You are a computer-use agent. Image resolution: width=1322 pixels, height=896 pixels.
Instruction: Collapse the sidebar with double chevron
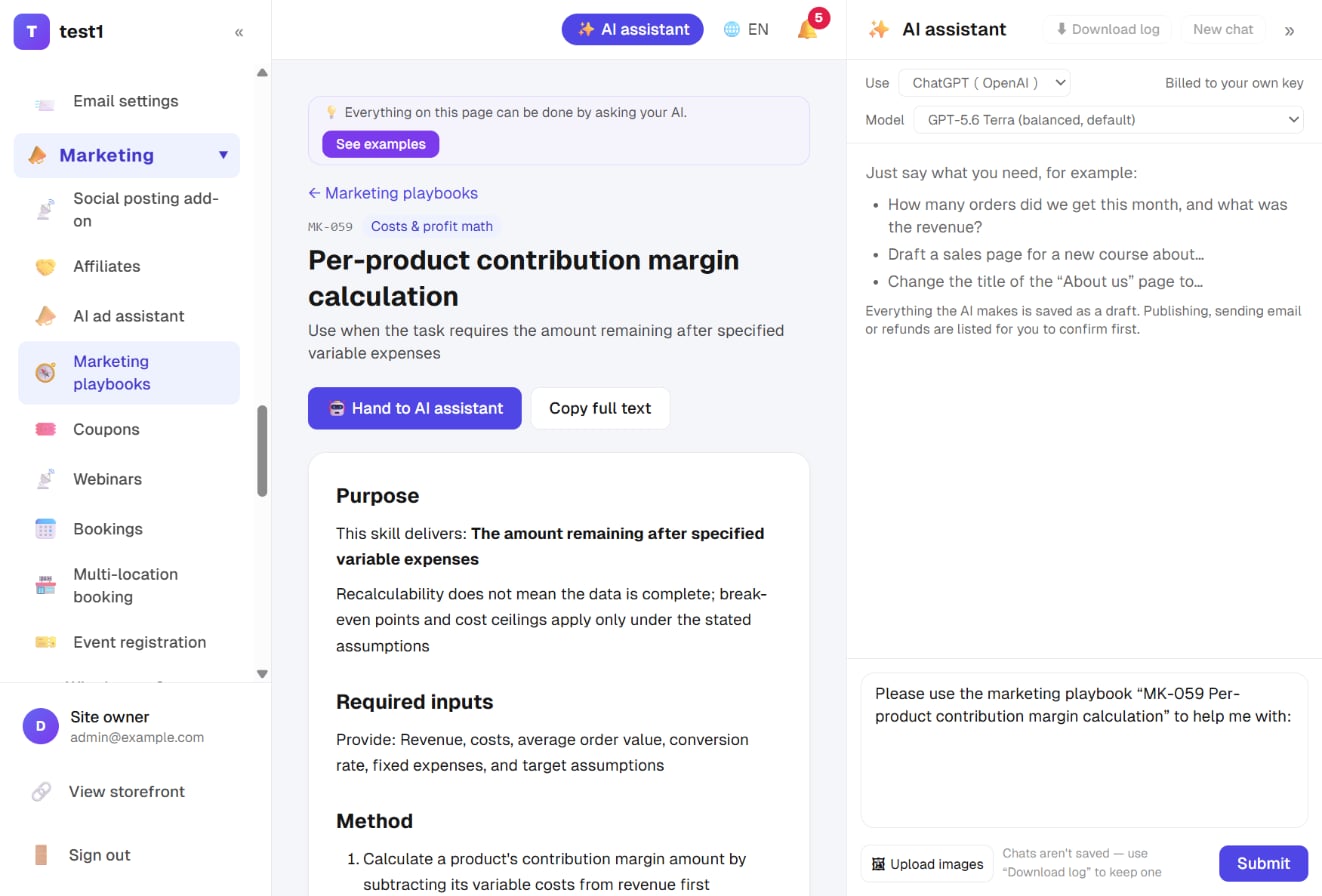coord(239,32)
